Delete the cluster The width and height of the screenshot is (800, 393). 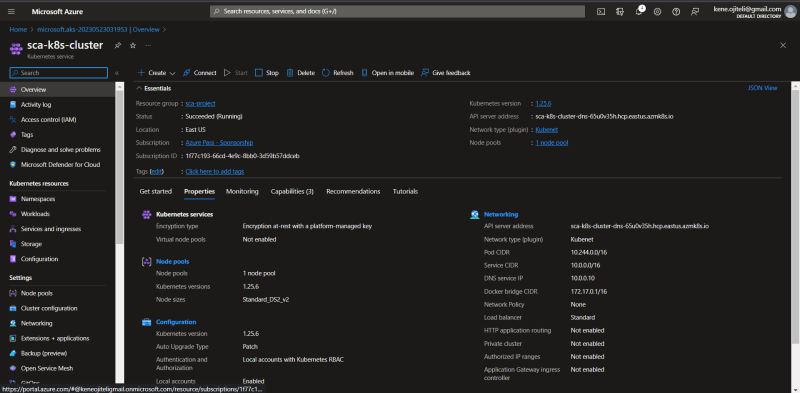[x=301, y=73]
